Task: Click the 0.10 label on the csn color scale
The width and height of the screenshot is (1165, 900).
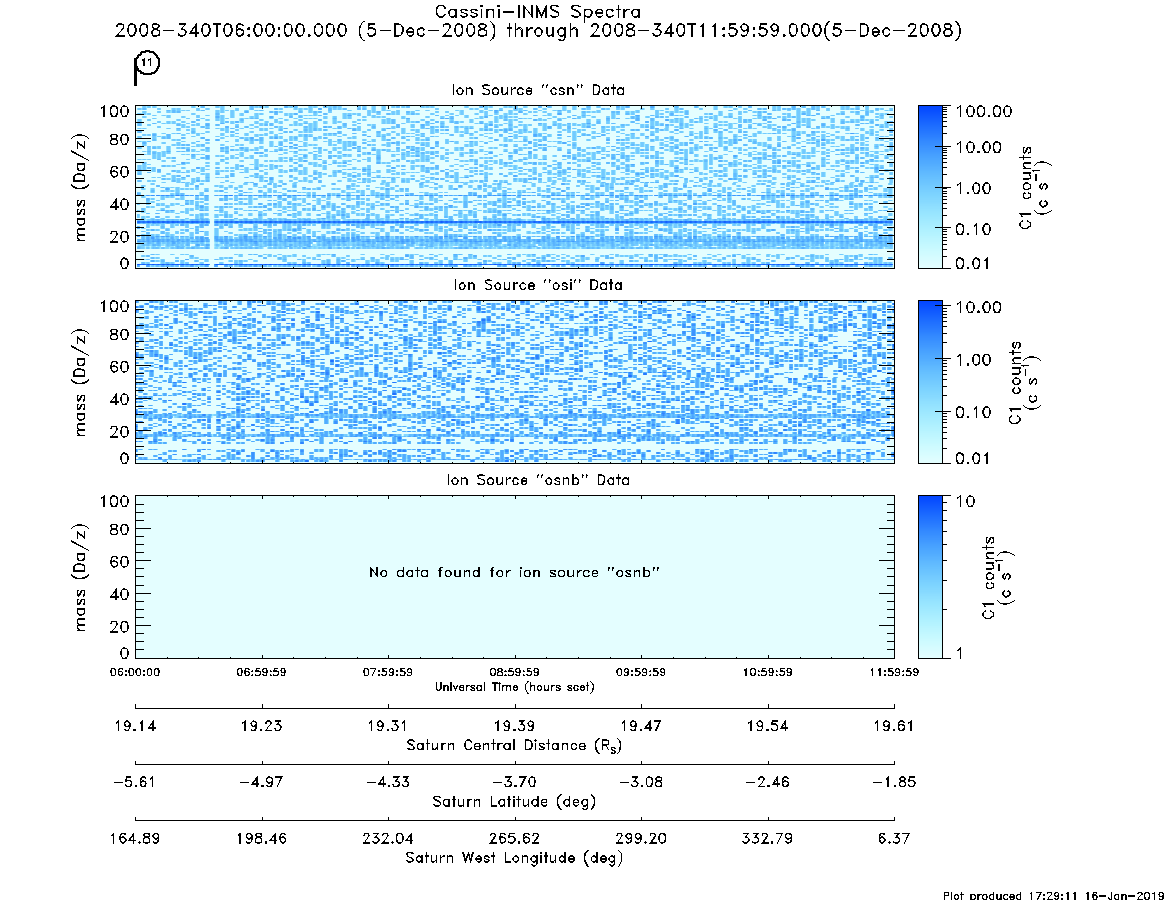Action: [x=973, y=229]
